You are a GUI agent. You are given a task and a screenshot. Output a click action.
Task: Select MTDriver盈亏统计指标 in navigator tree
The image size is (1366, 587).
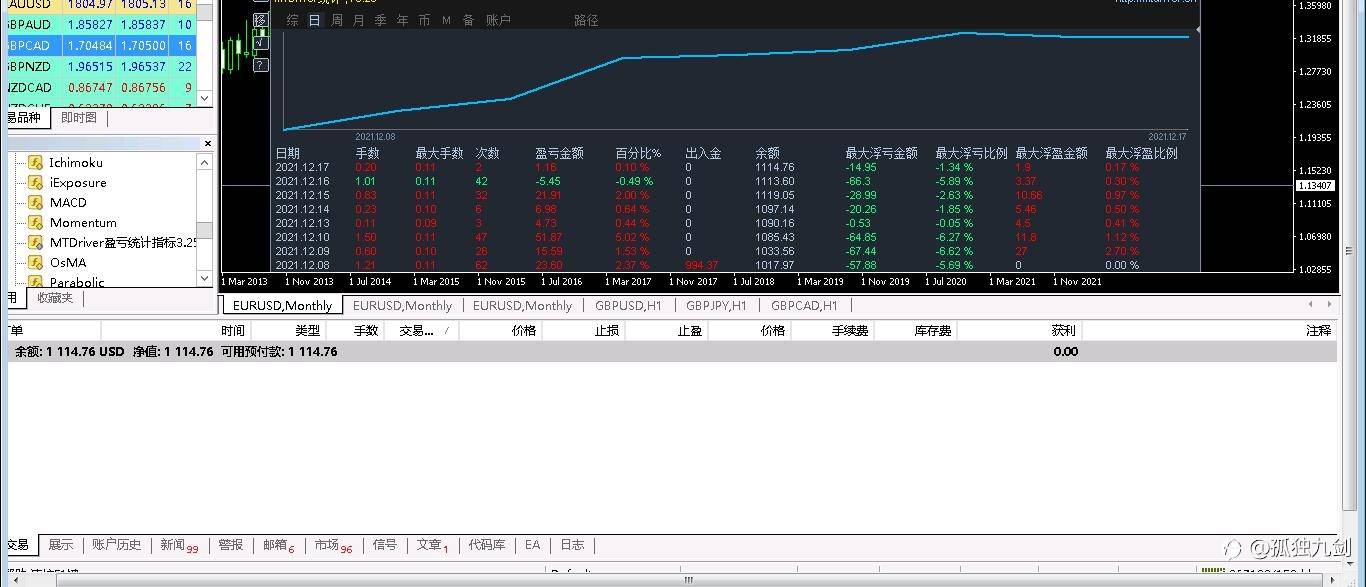(x=123, y=242)
